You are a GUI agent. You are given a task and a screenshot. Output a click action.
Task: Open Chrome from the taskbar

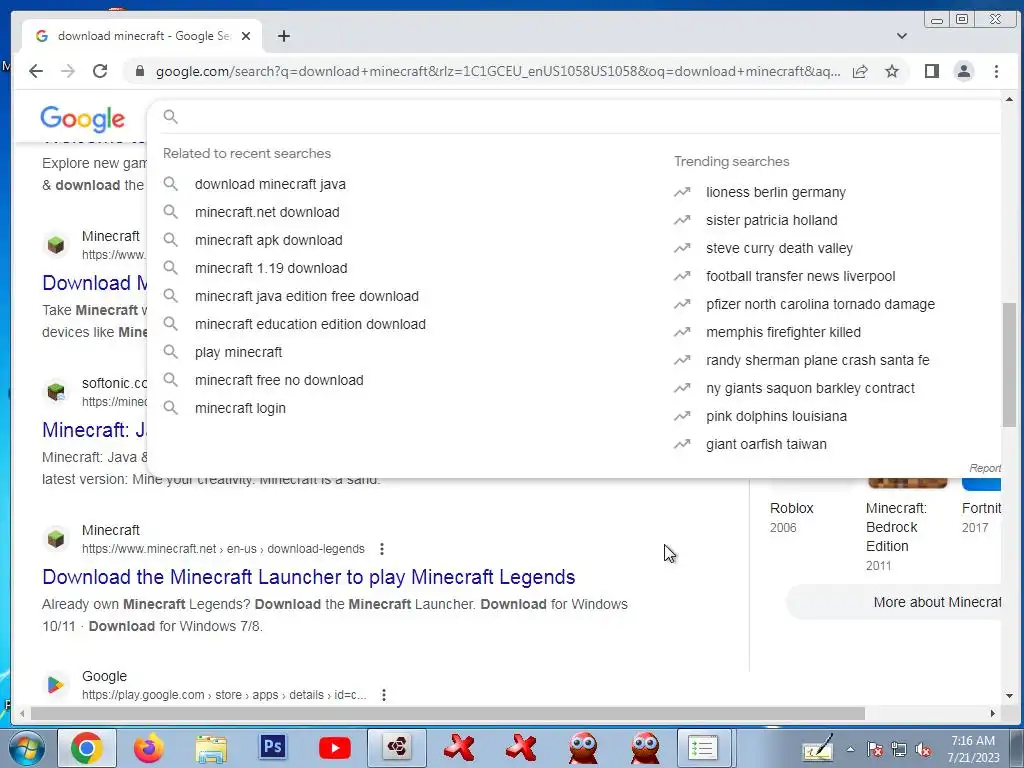[x=86, y=748]
